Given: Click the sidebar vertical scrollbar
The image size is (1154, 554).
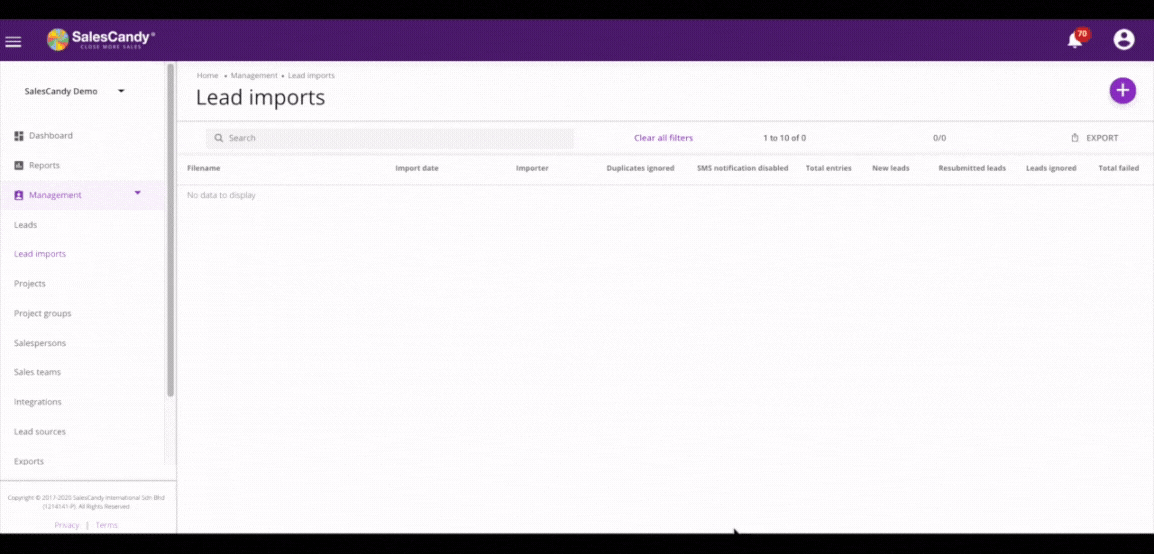Looking at the screenshot, I should point(171,230).
